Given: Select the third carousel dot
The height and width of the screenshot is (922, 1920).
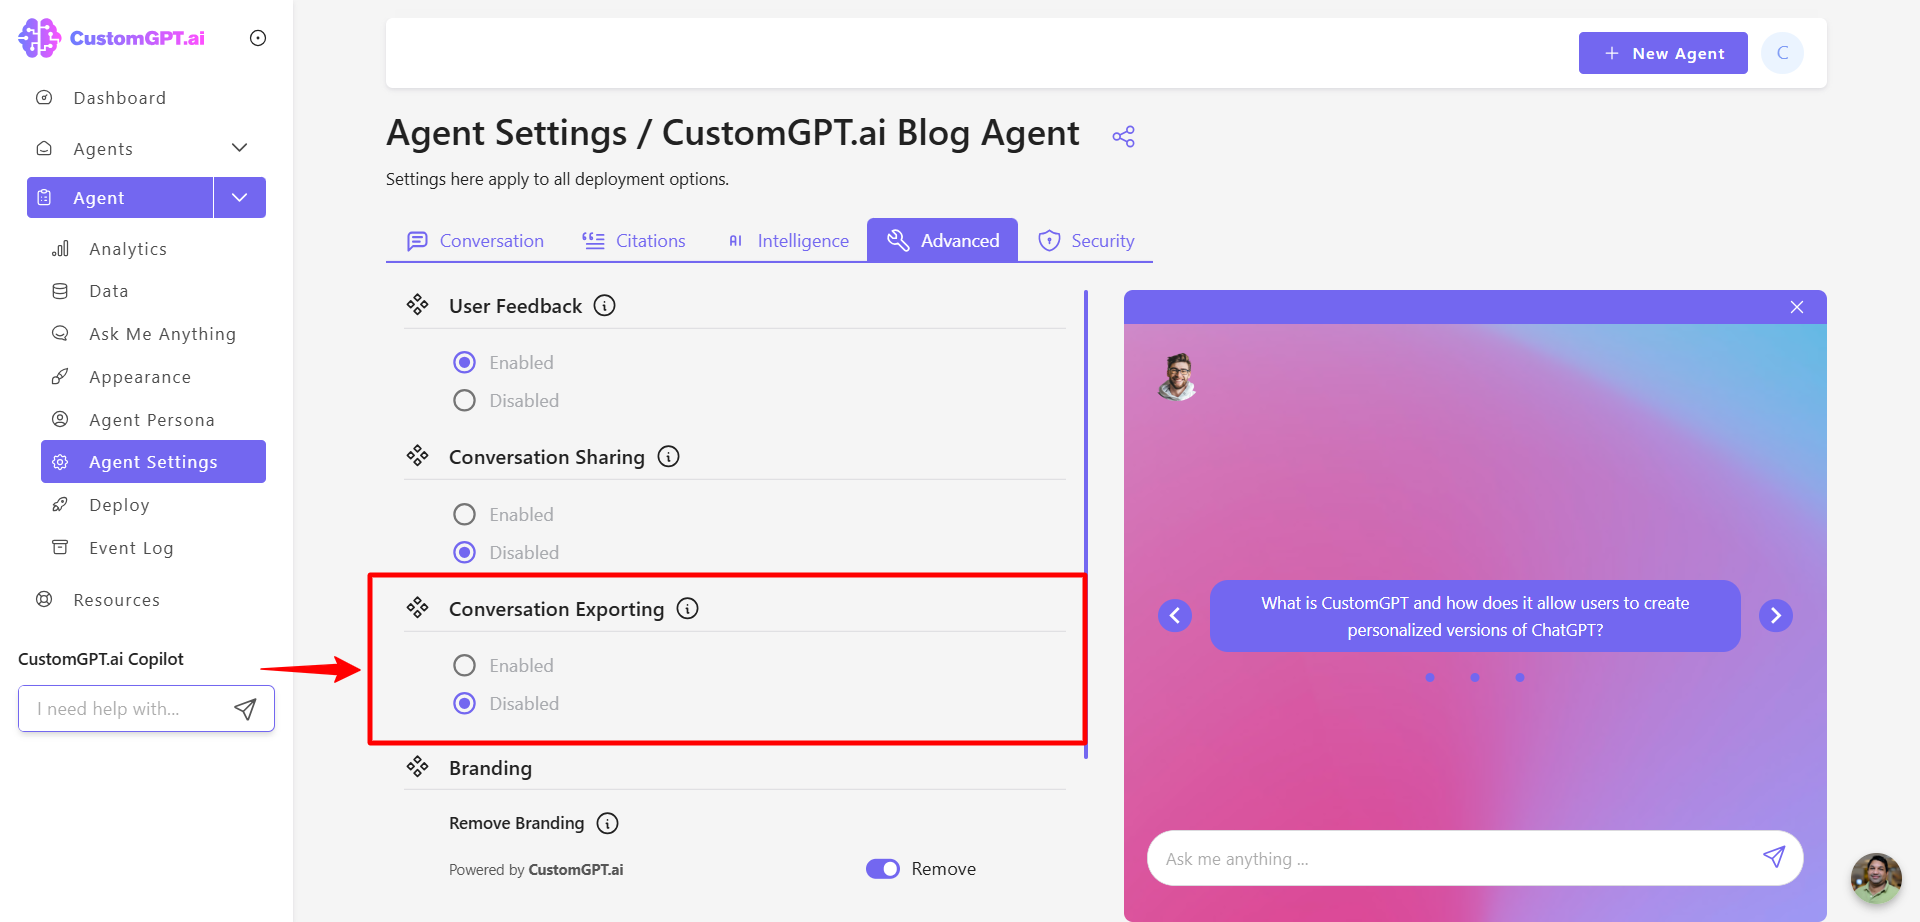Looking at the screenshot, I should [1520, 678].
